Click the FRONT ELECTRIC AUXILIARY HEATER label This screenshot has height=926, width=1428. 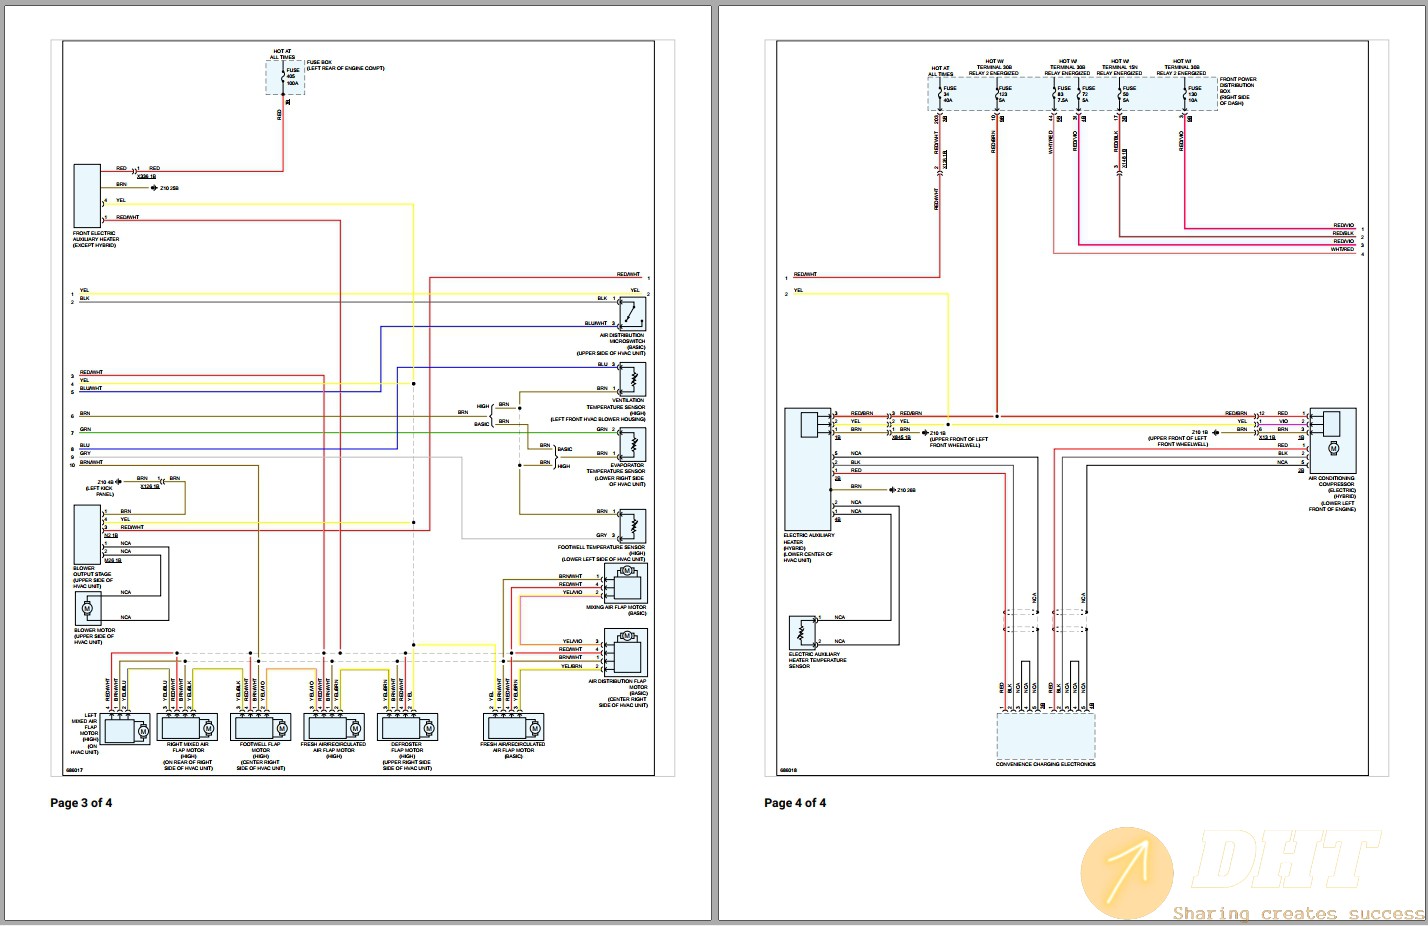(95, 239)
